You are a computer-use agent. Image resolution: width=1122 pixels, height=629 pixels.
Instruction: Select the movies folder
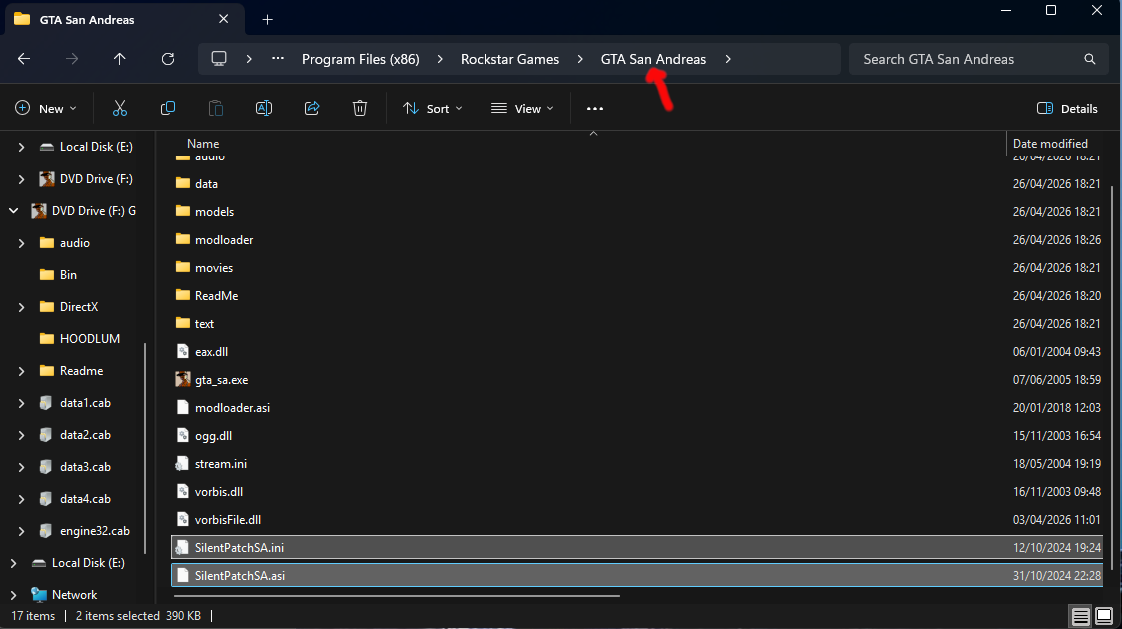tap(637, 267)
